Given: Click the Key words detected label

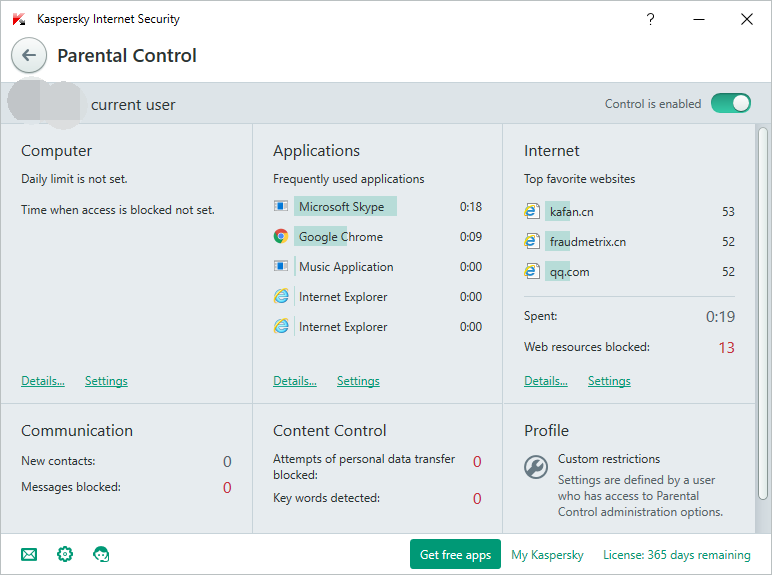Looking at the screenshot, I should click(326, 498).
